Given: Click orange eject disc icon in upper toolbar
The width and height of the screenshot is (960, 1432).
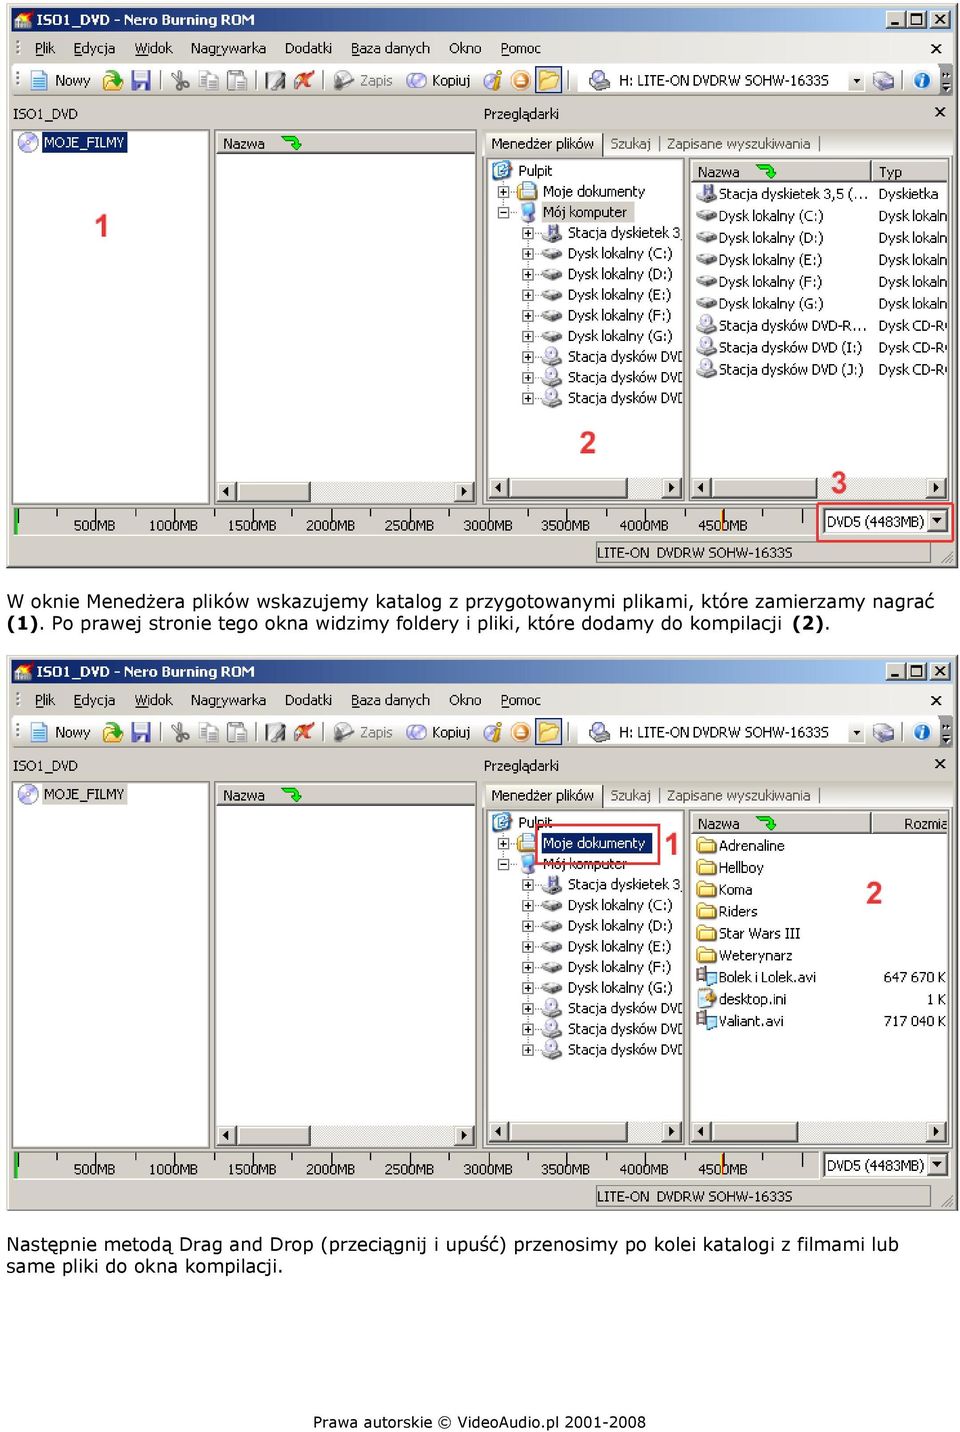Looking at the screenshot, I should coord(520,81).
